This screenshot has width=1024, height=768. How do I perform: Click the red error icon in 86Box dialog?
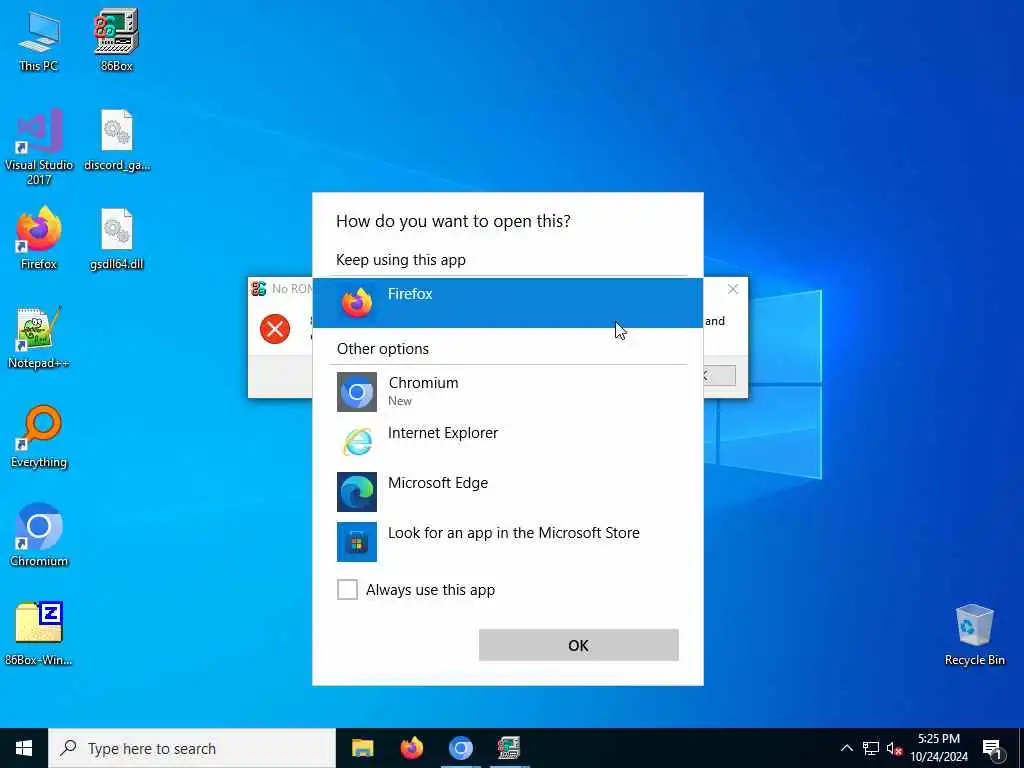pyautogui.click(x=275, y=328)
